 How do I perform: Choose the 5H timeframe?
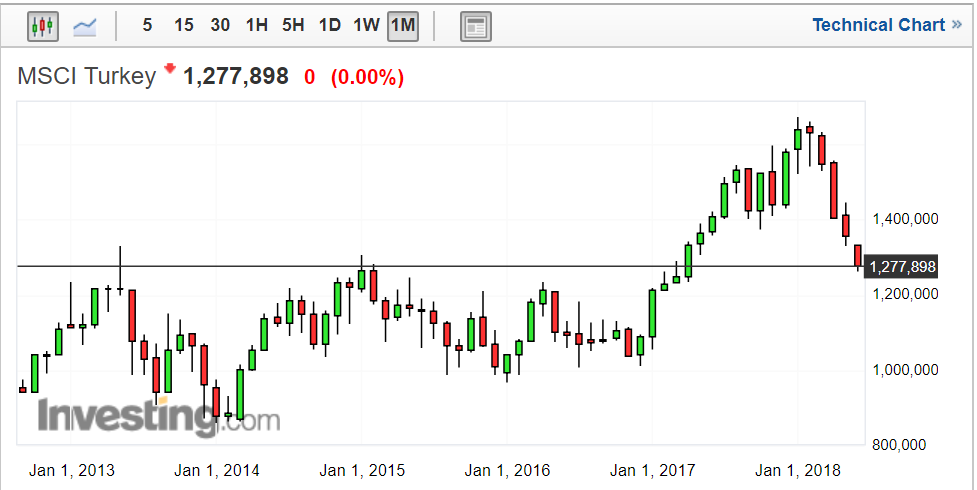[293, 25]
